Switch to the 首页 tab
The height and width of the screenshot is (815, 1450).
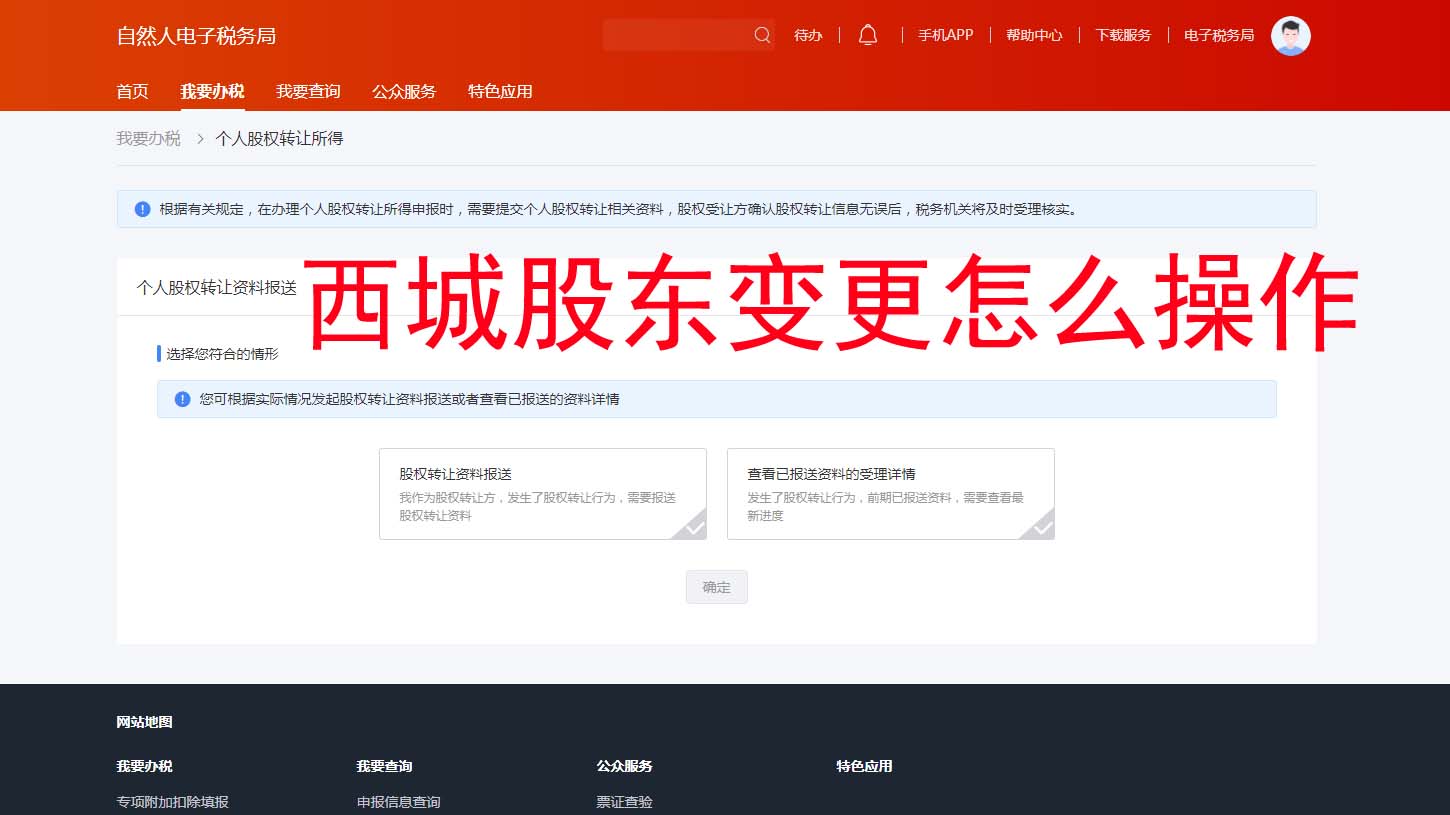tap(132, 91)
